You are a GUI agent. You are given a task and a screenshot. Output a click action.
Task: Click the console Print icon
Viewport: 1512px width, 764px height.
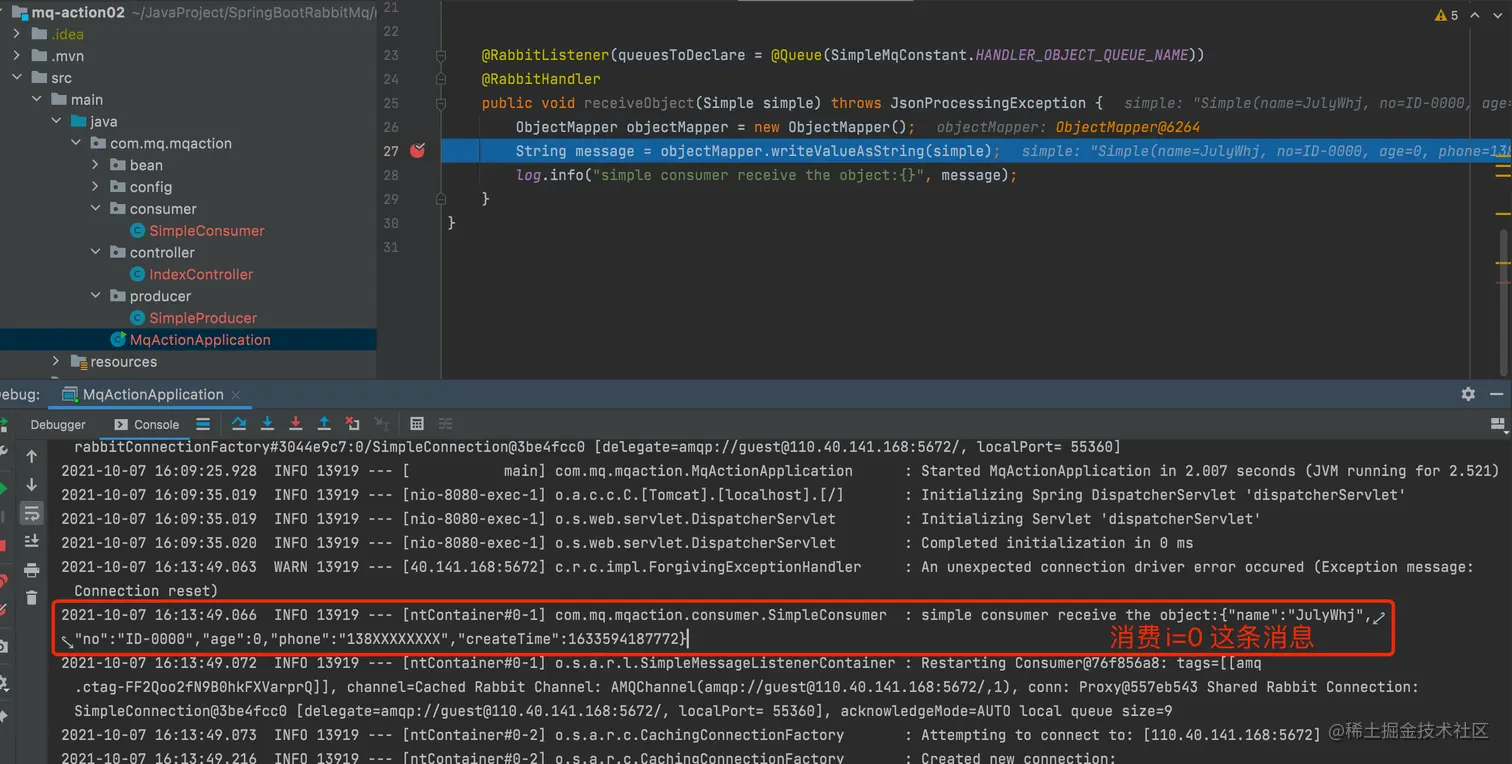coord(31,570)
